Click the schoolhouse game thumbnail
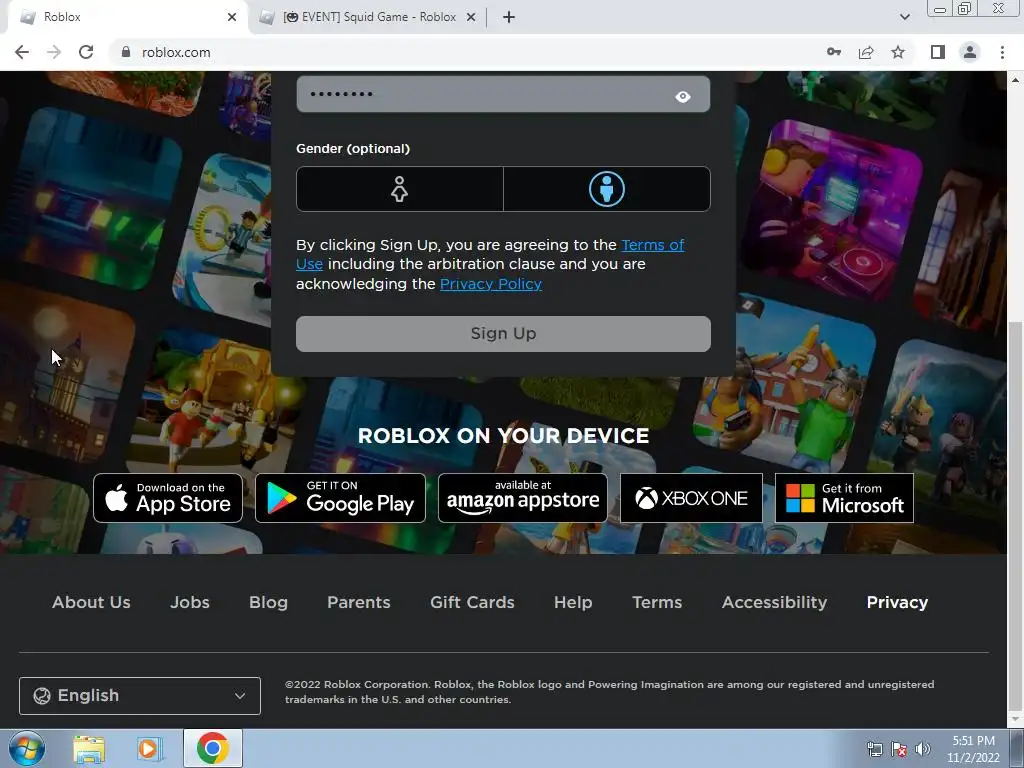 [784, 382]
